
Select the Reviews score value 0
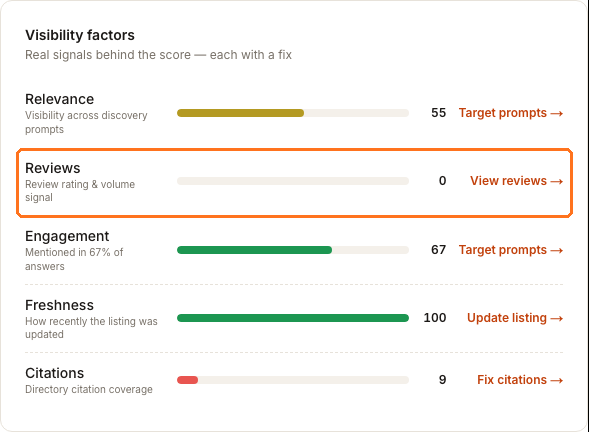point(443,181)
